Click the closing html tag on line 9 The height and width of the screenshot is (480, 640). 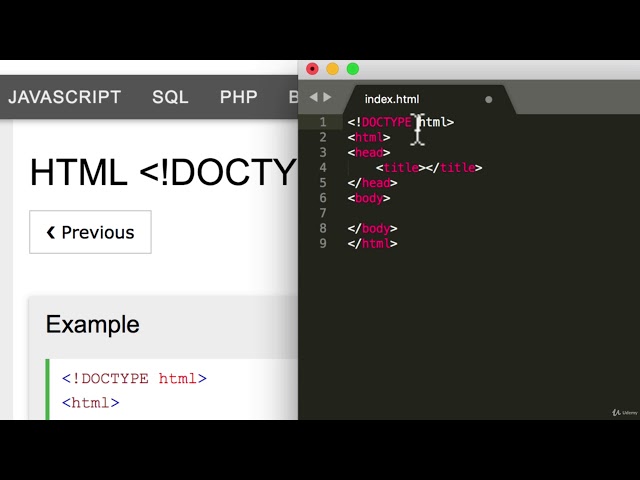pos(372,243)
